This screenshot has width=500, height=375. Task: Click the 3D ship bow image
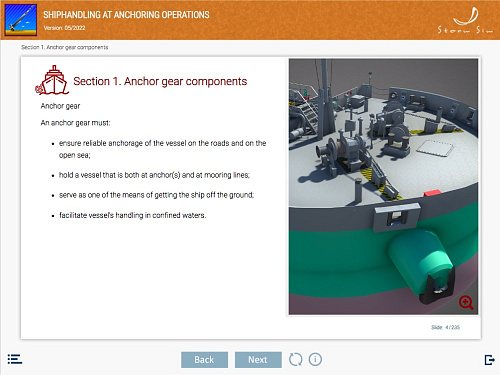(383, 187)
